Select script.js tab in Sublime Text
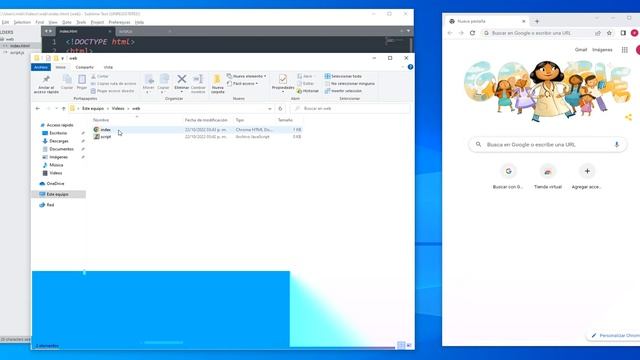The image size is (640, 360). point(145,31)
